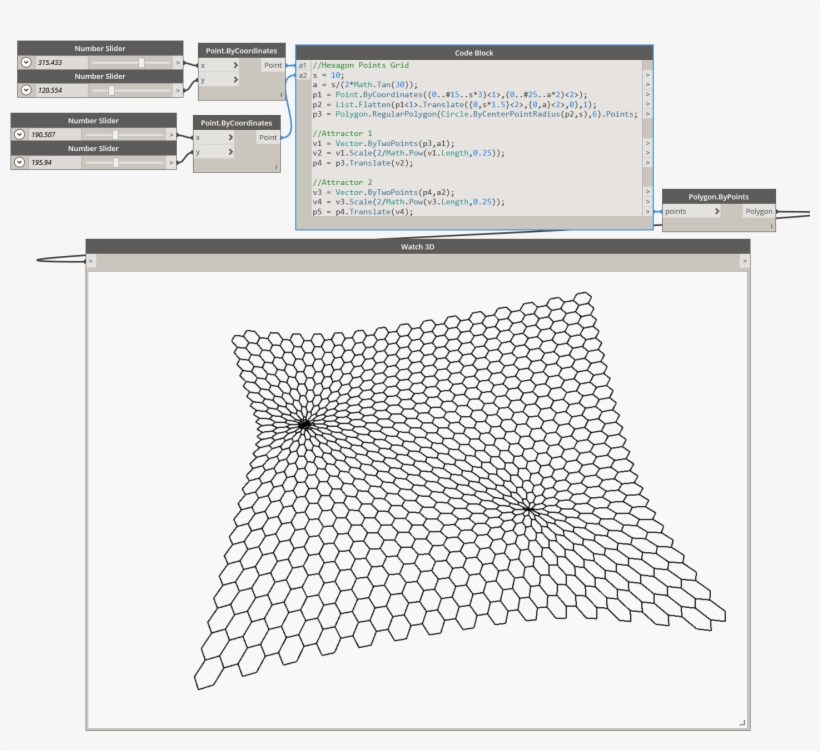Click the slider handle of the 315.433 Number Slider
The width and height of the screenshot is (820, 751).
click(x=140, y=62)
